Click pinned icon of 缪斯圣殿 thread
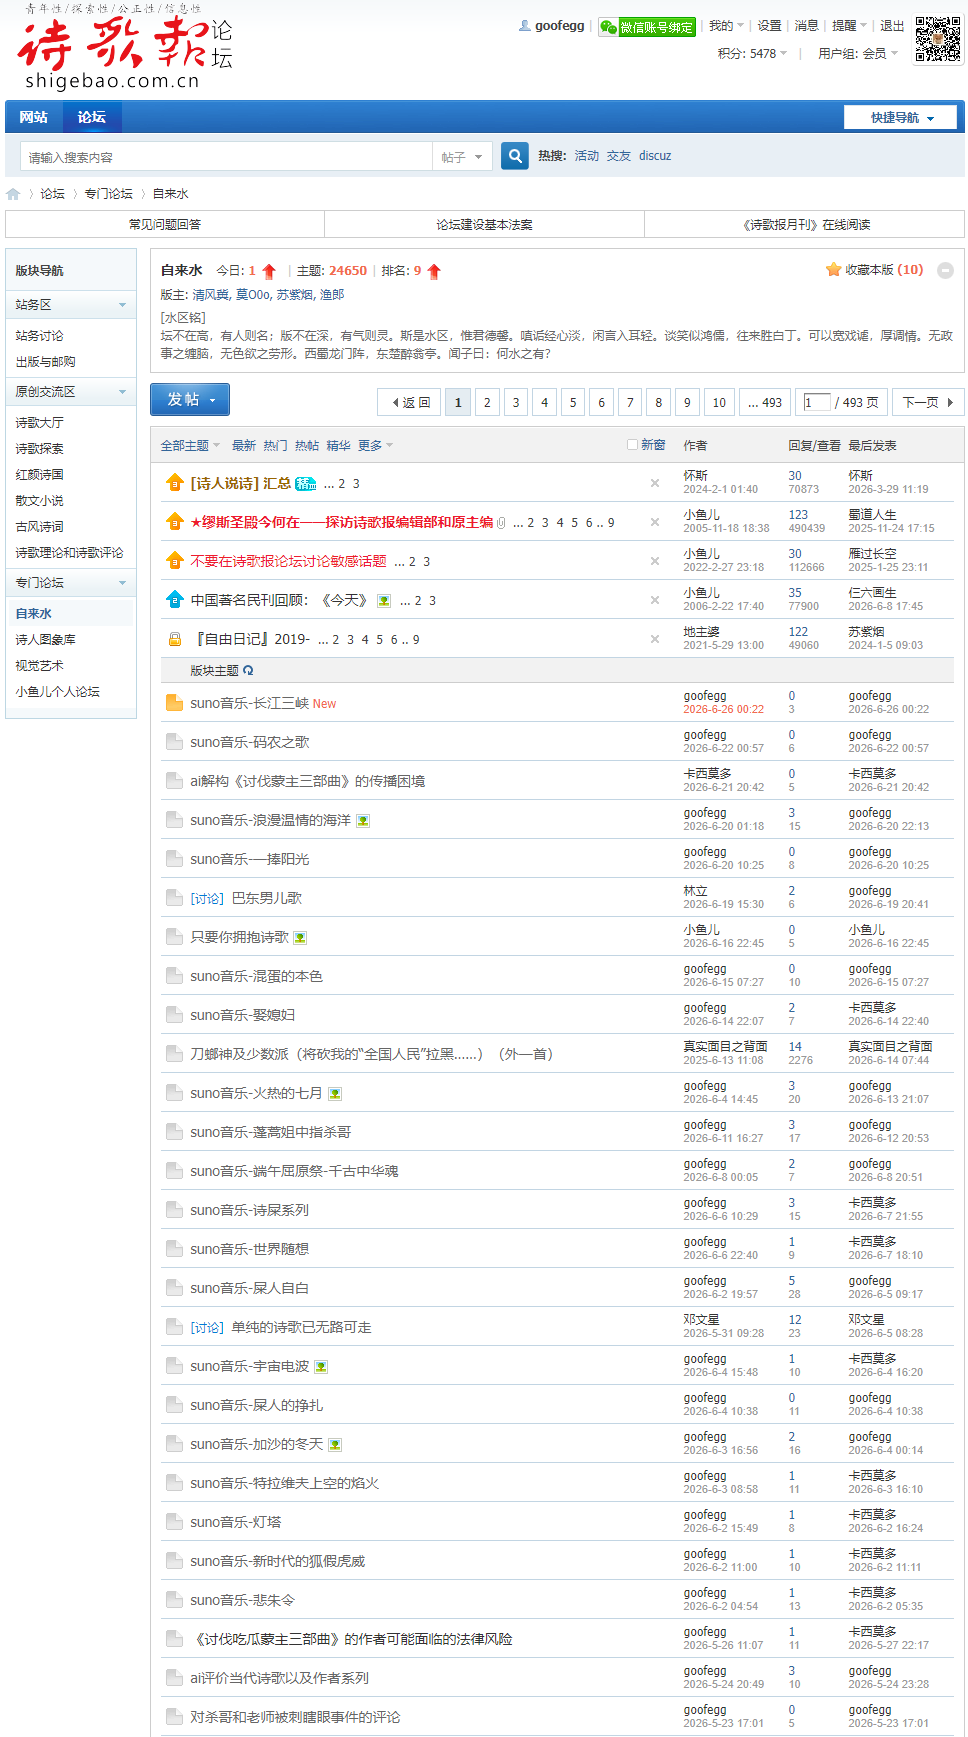Screen dimensions: 968x1737 tap(175, 522)
